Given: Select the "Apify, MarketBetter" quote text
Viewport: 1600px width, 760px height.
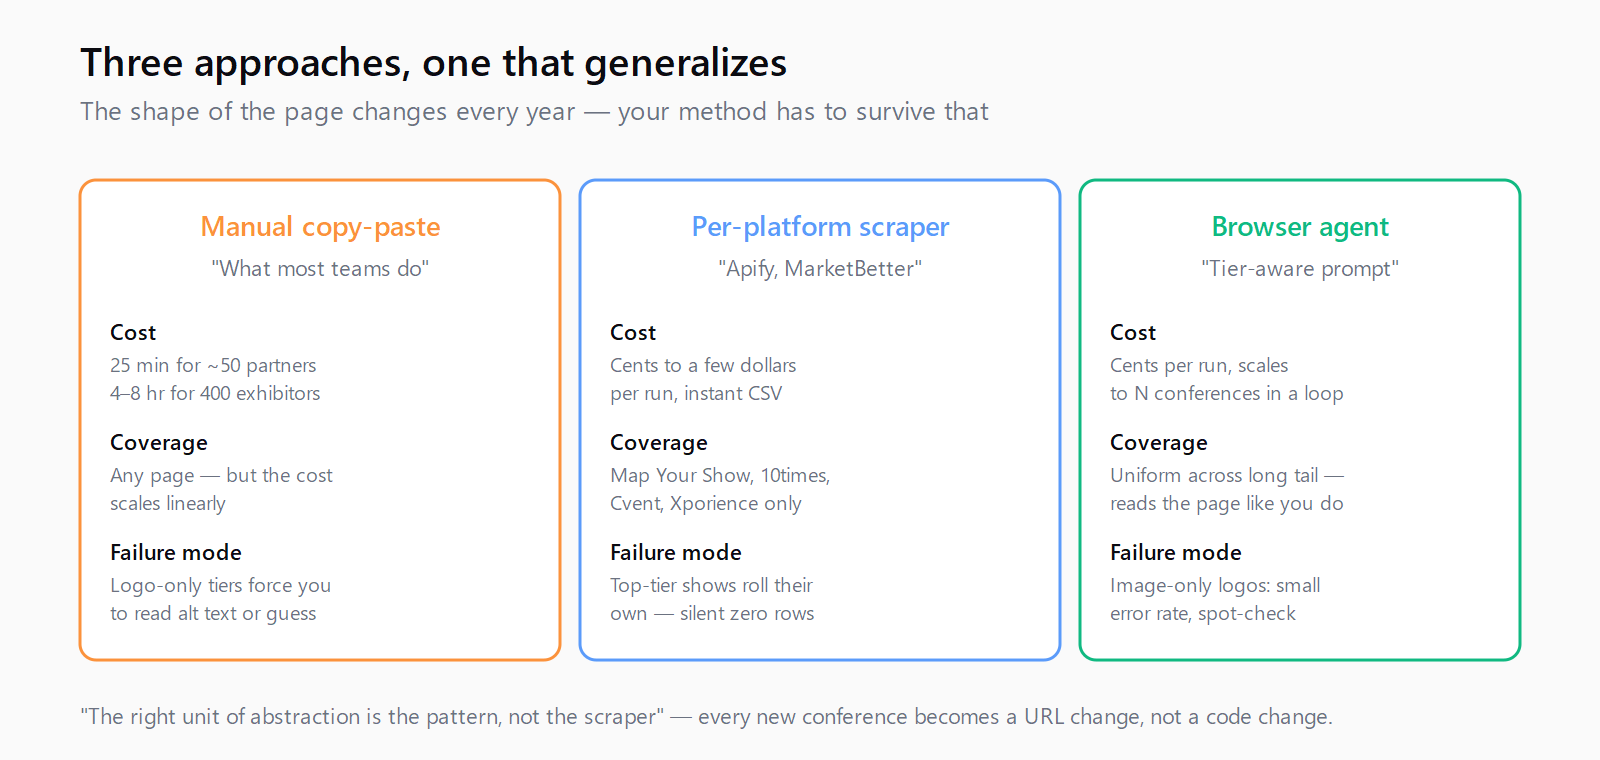Looking at the screenshot, I should [820, 269].
